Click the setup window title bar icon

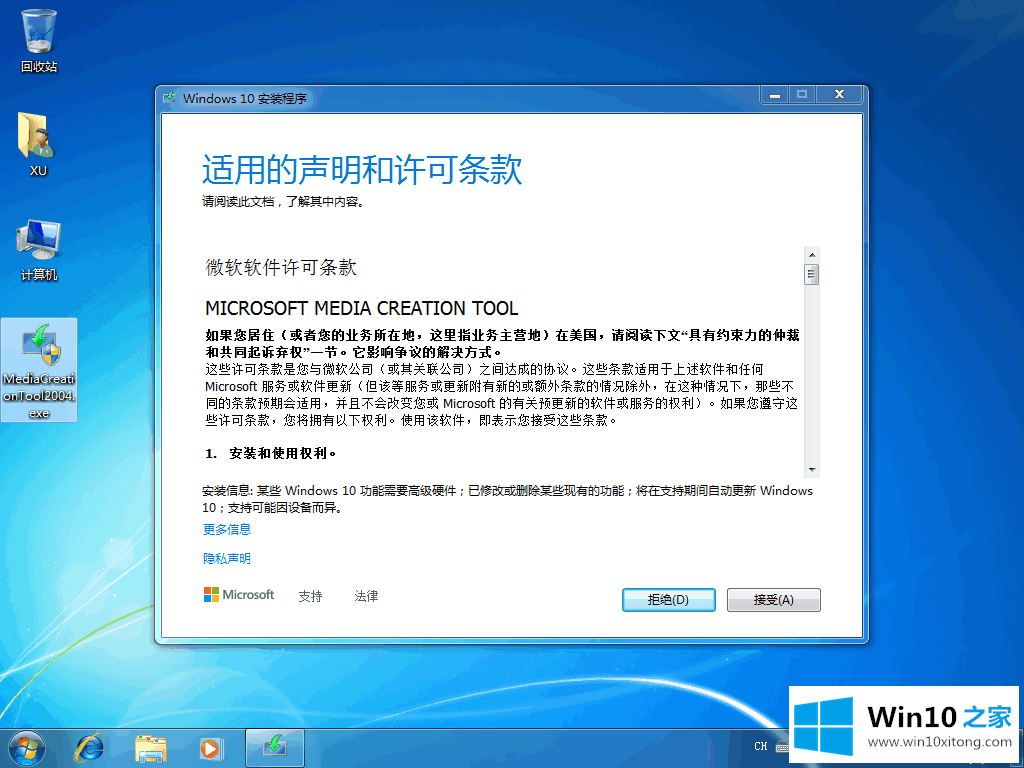[170, 98]
